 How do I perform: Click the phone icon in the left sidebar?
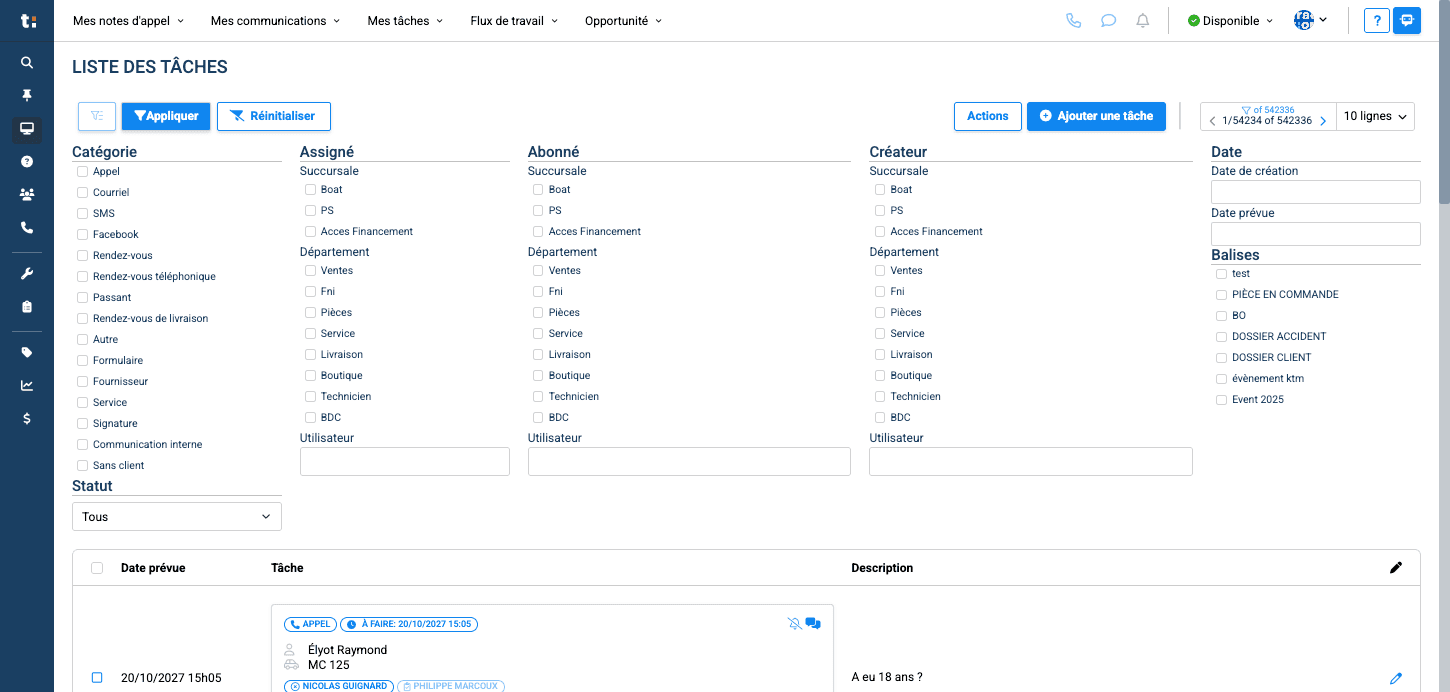click(x=27, y=227)
